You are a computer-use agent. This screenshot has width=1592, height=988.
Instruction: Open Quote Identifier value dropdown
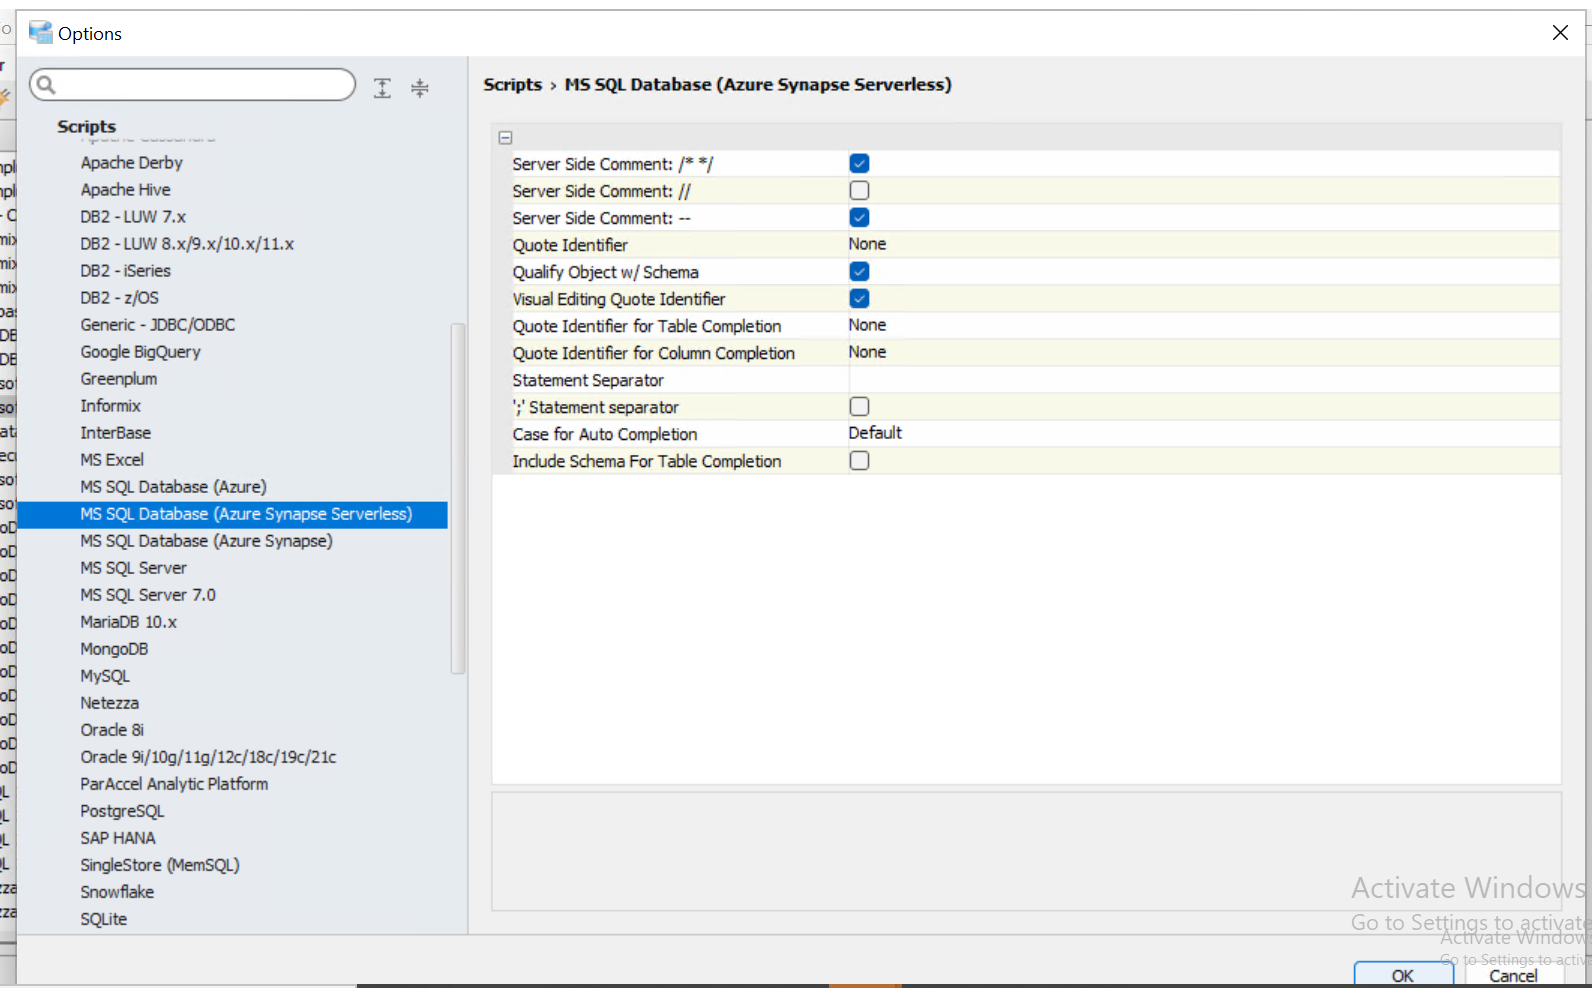pos(1204,244)
